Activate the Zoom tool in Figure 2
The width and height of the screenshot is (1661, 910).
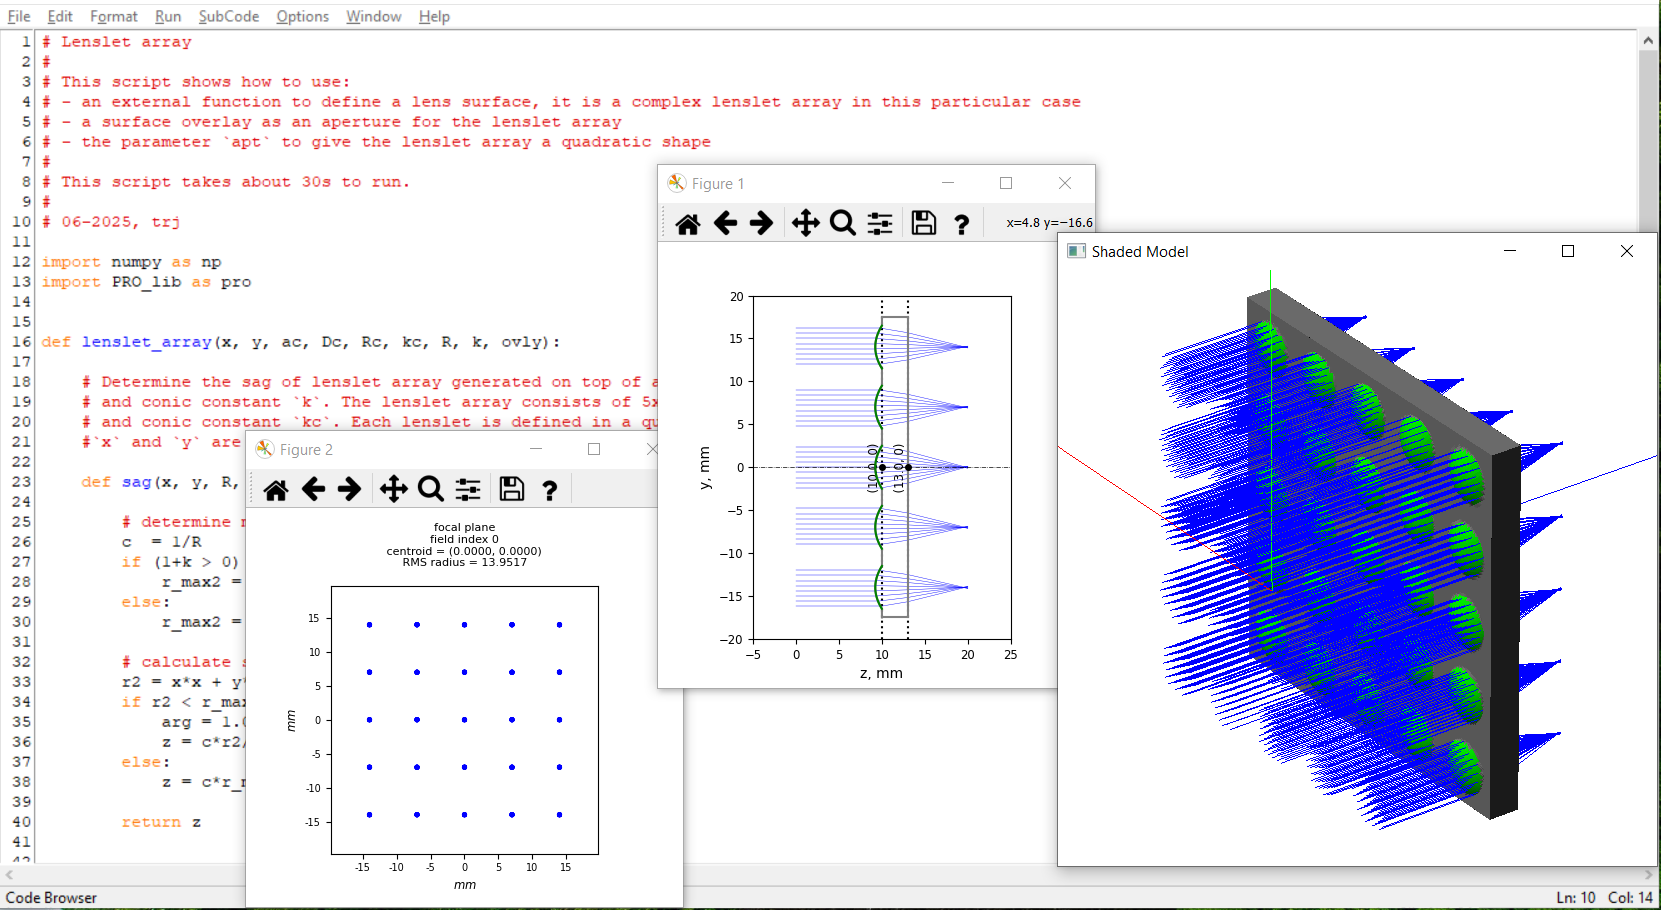point(431,489)
